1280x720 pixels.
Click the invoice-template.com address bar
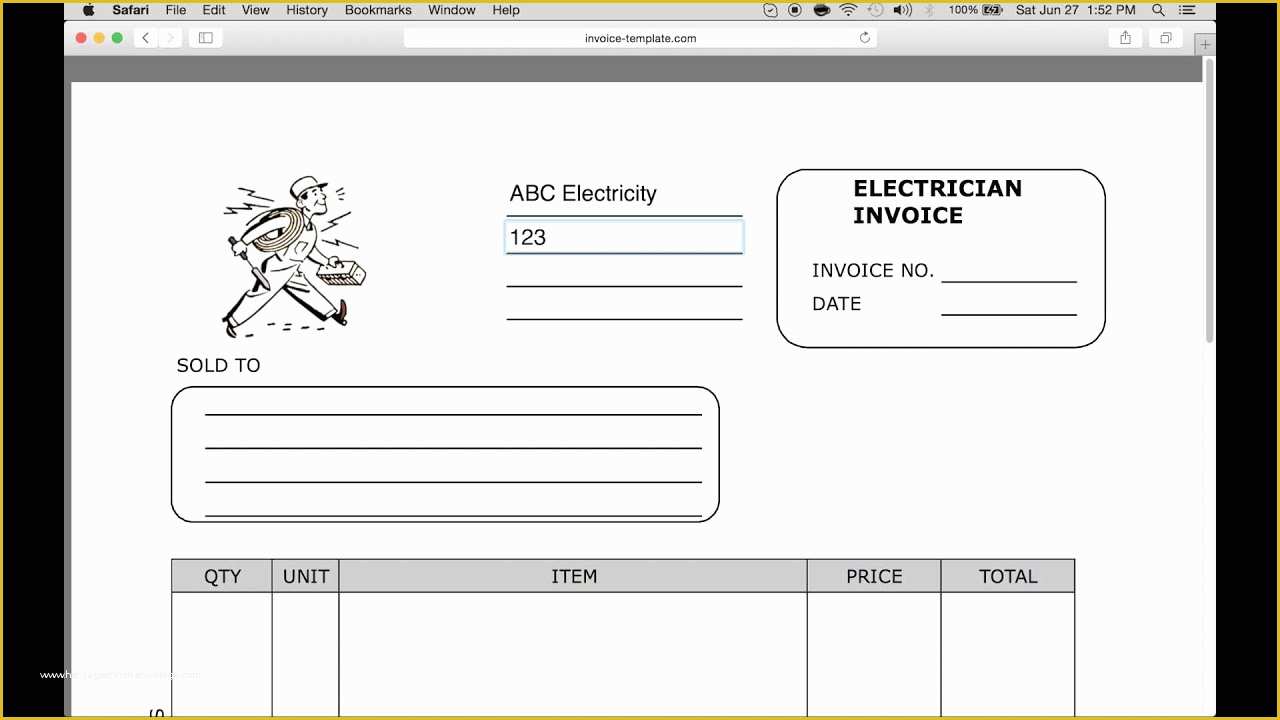coord(640,38)
